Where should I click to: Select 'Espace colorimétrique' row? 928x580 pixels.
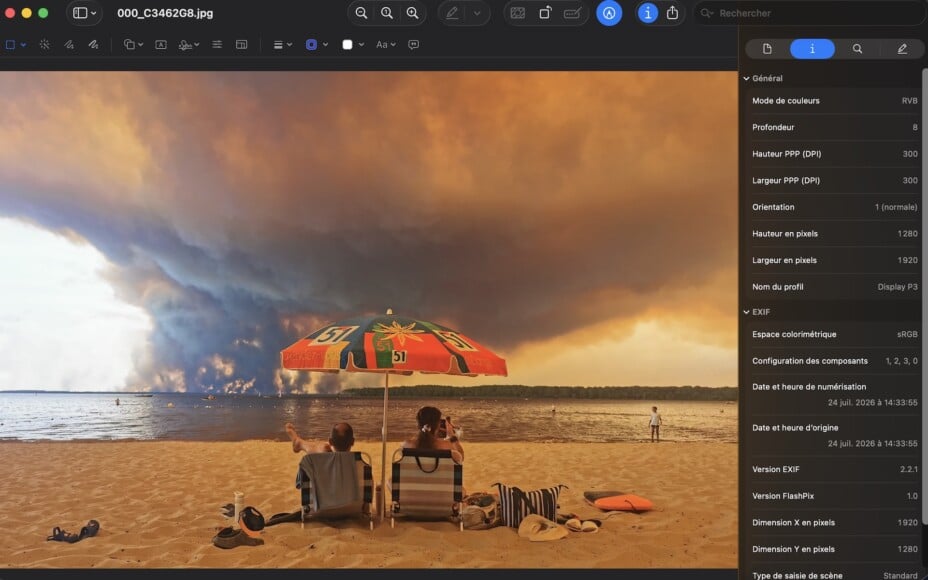[834, 334]
